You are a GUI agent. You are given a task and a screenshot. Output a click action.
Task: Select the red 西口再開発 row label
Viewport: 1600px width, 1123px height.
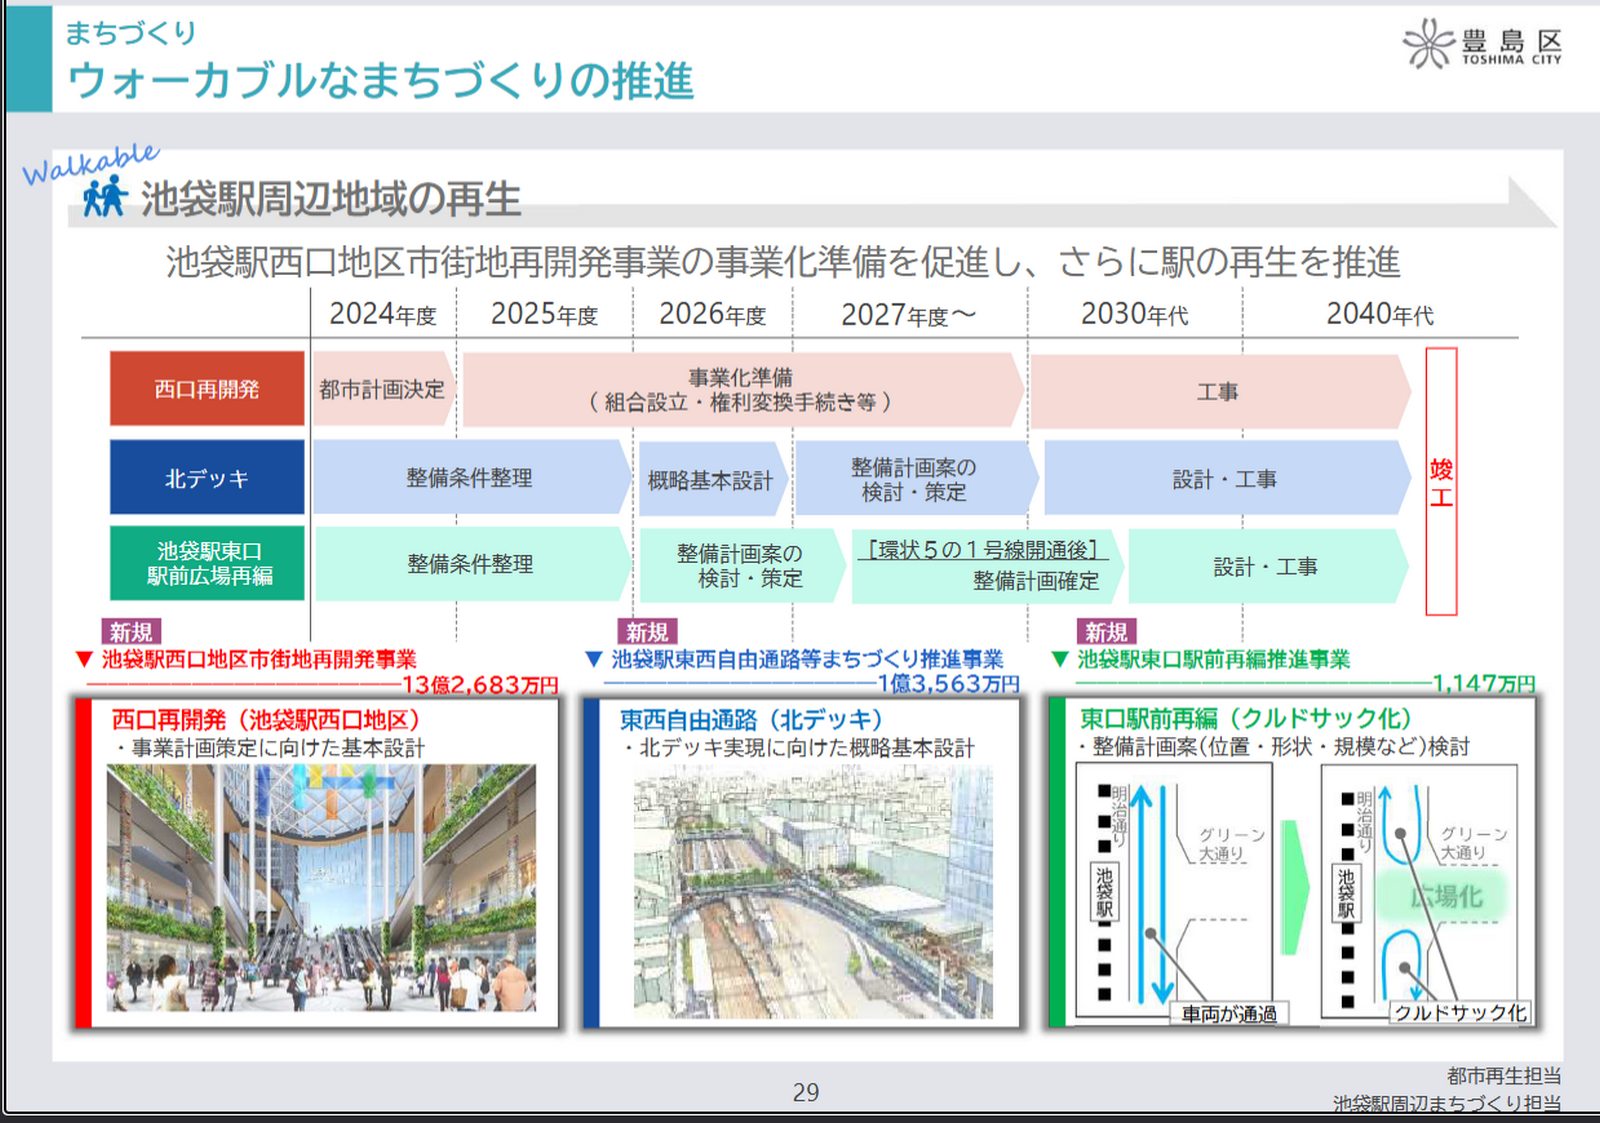(207, 389)
